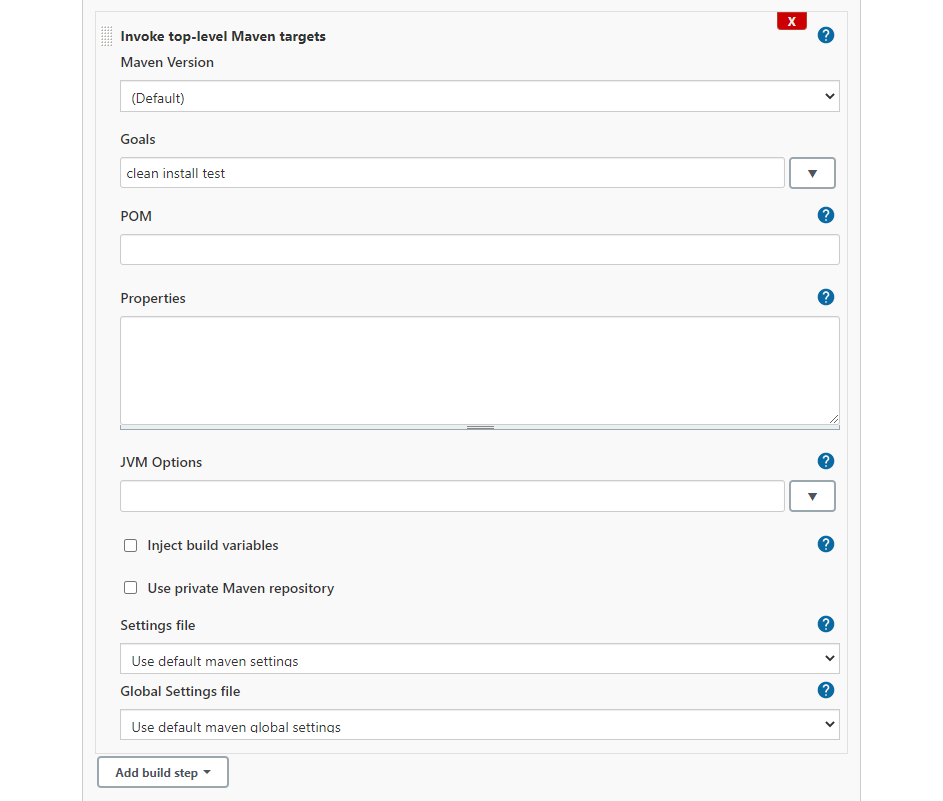Viewport: 943px width, 801px height.
Task: Open the Add build step menu
Action: pyautogui.click(x=163, y=772)
